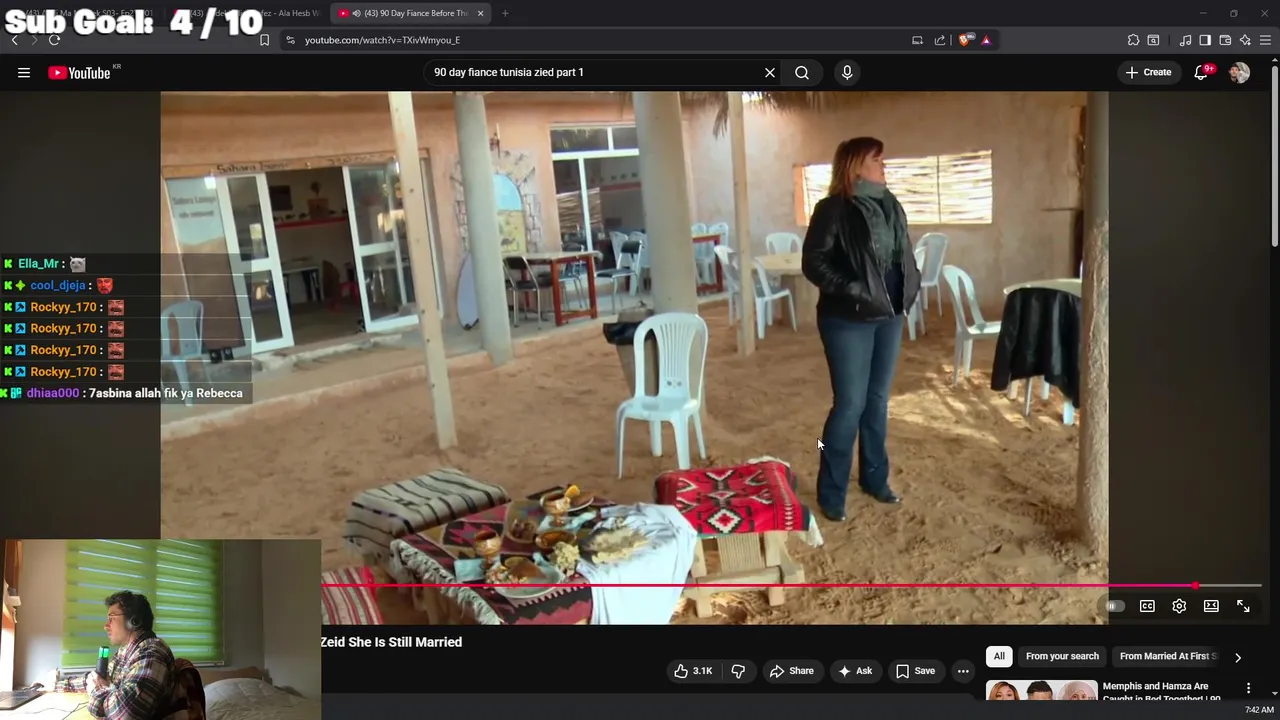Screen dimensions: 1280x720
Task: Toggle the browser sidebar panel
Action: click(x=1205, y=40)
